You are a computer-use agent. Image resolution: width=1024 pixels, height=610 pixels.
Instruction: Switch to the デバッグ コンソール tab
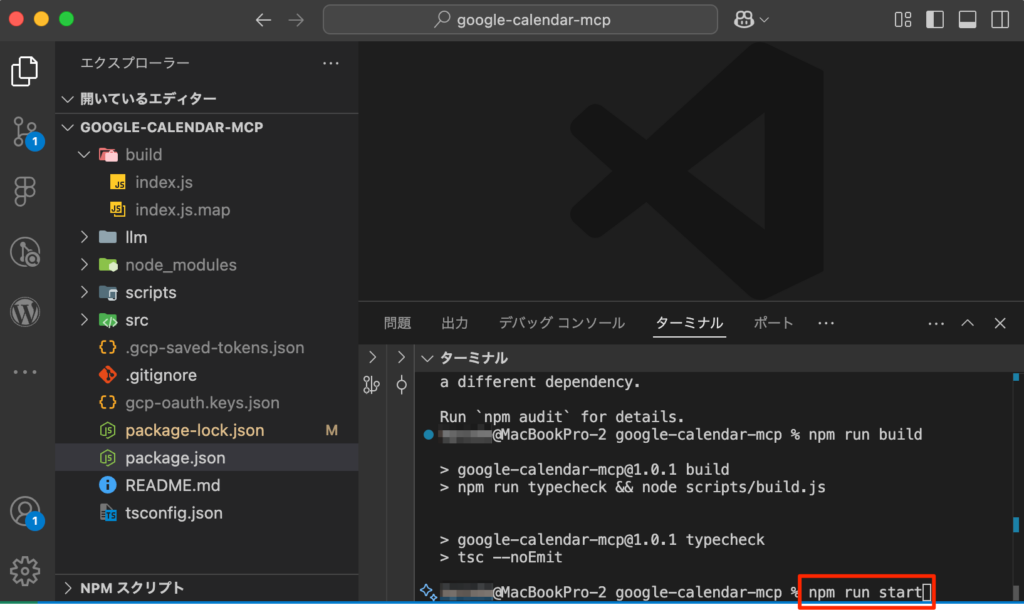[561, 323]
